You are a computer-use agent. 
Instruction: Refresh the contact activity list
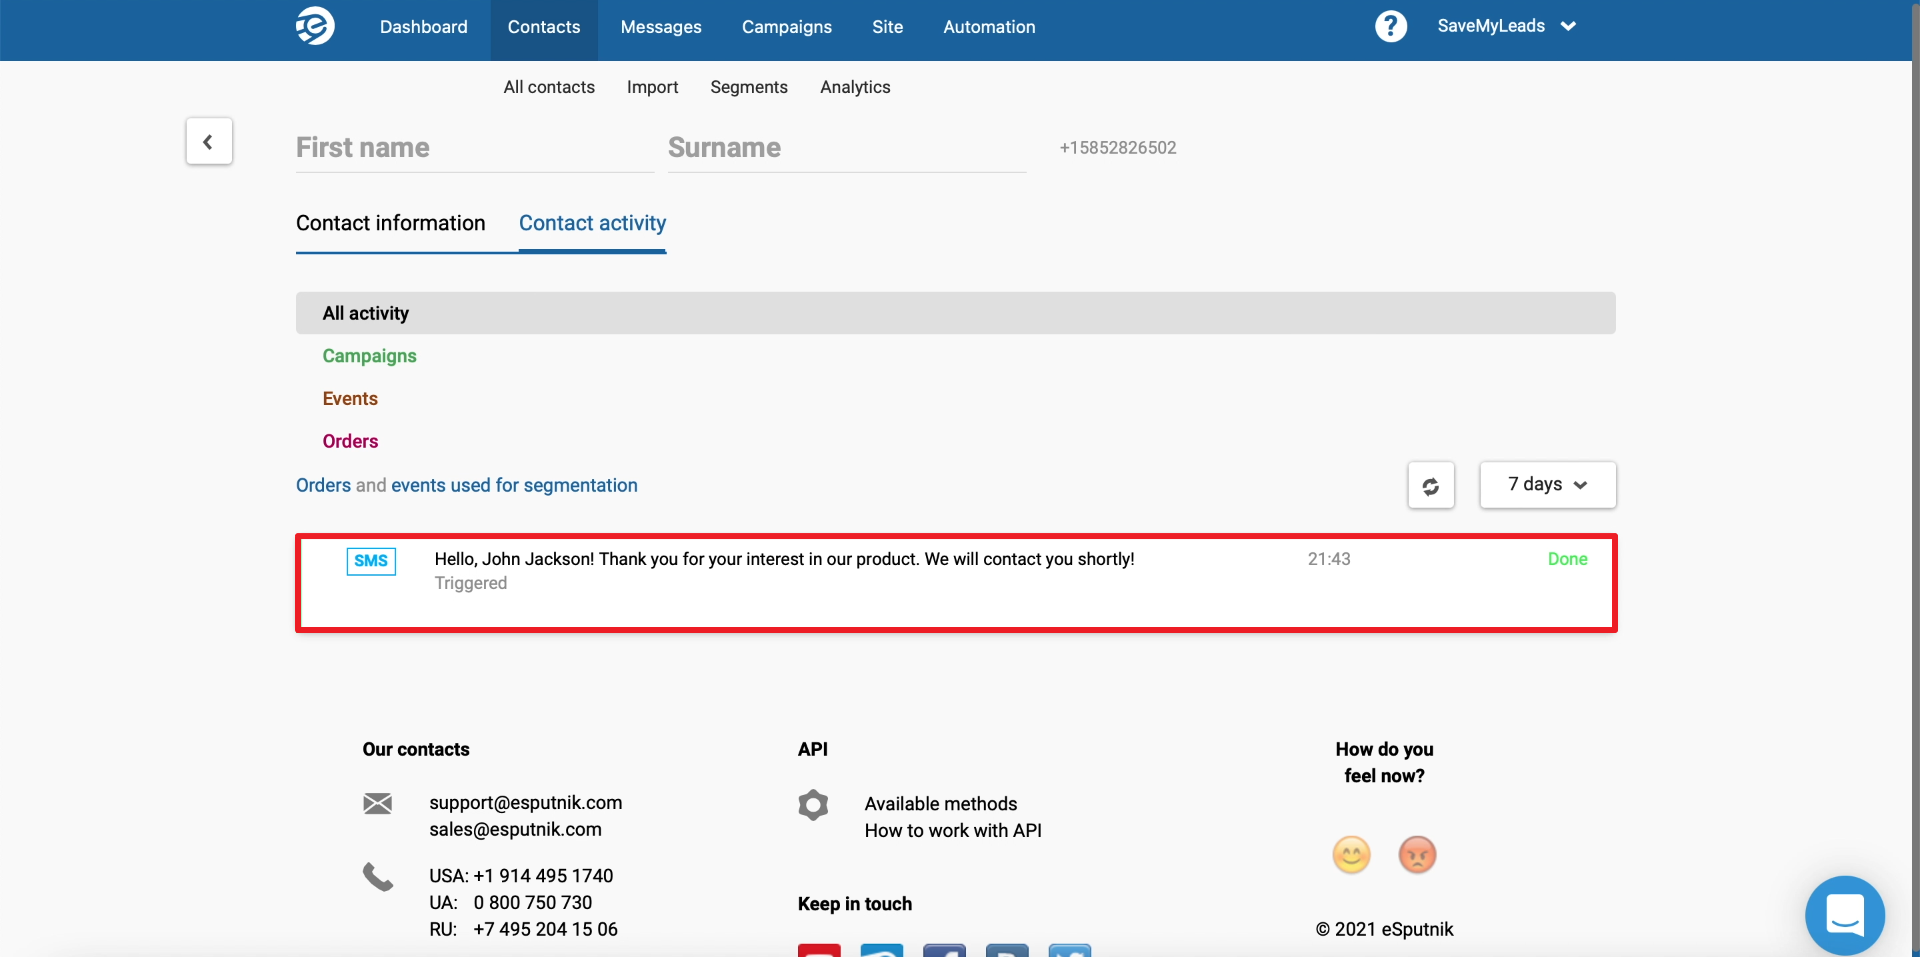click(1431, 485)
